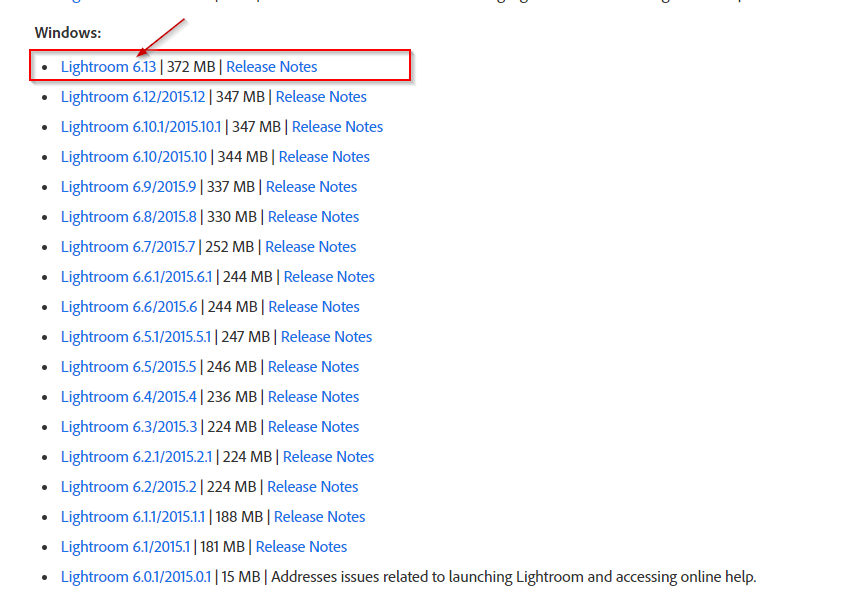This screenshot has height=612, width=848.
Task: Download Lightroom 6.10.1/2015.10.1
Action: [141, 127]
